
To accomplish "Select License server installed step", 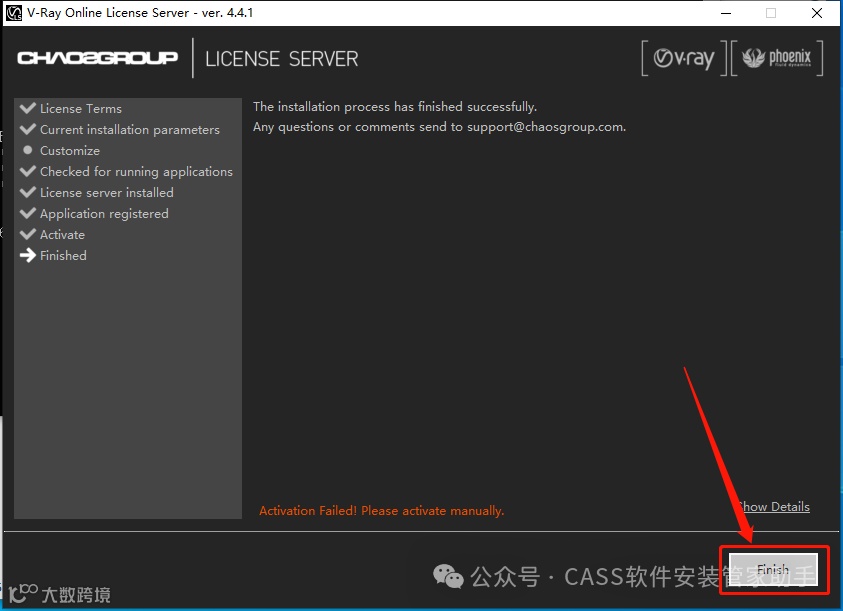I will (106, 193).
